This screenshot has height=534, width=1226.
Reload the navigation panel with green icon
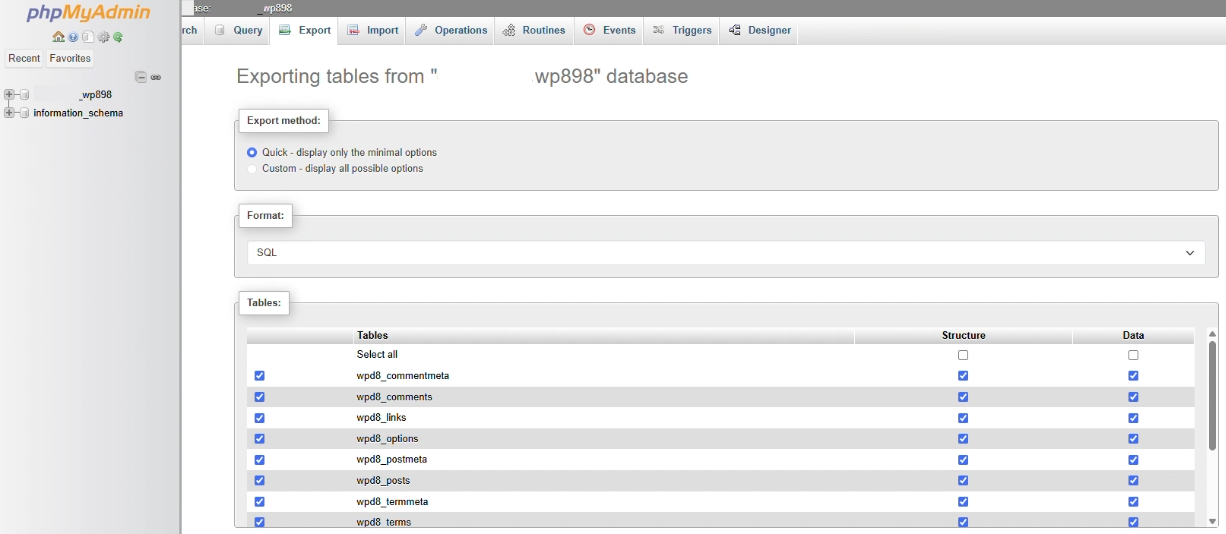118,37
